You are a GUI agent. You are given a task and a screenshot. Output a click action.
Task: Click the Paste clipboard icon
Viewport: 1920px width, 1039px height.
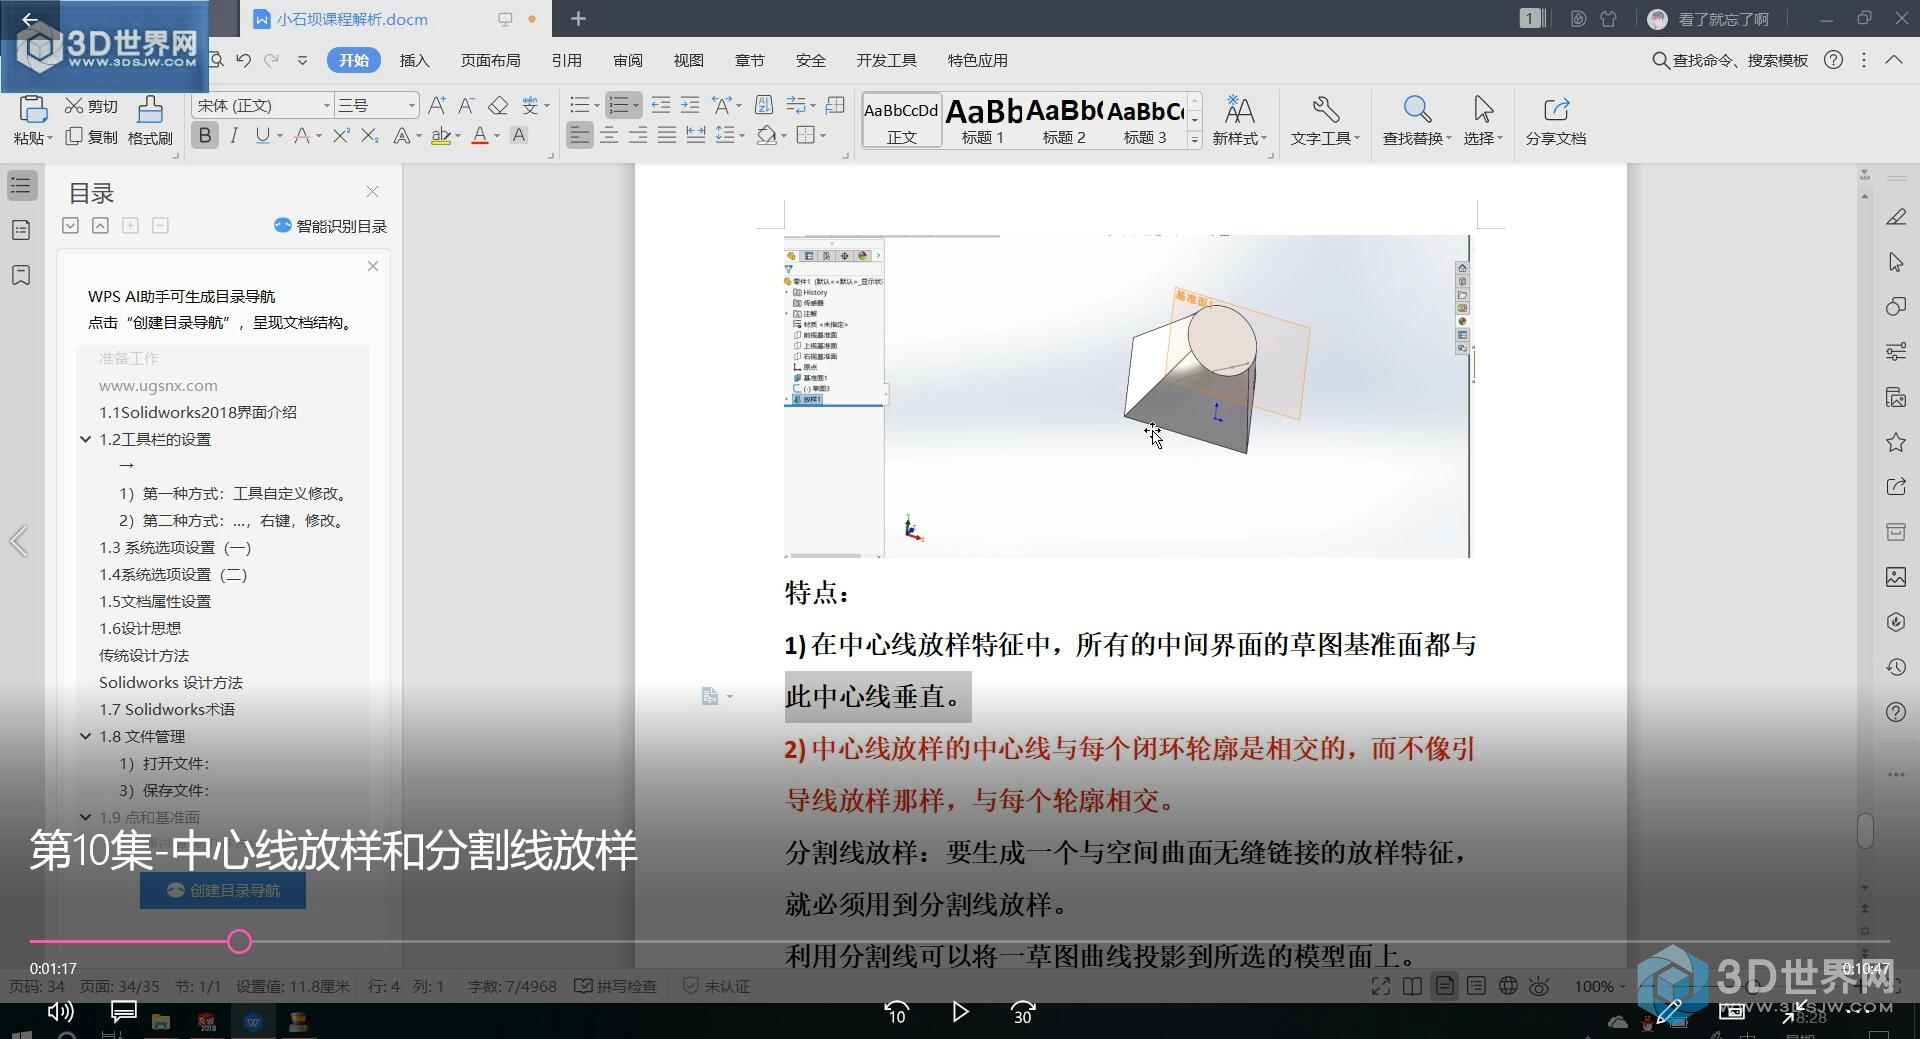(x=32, y=109)
